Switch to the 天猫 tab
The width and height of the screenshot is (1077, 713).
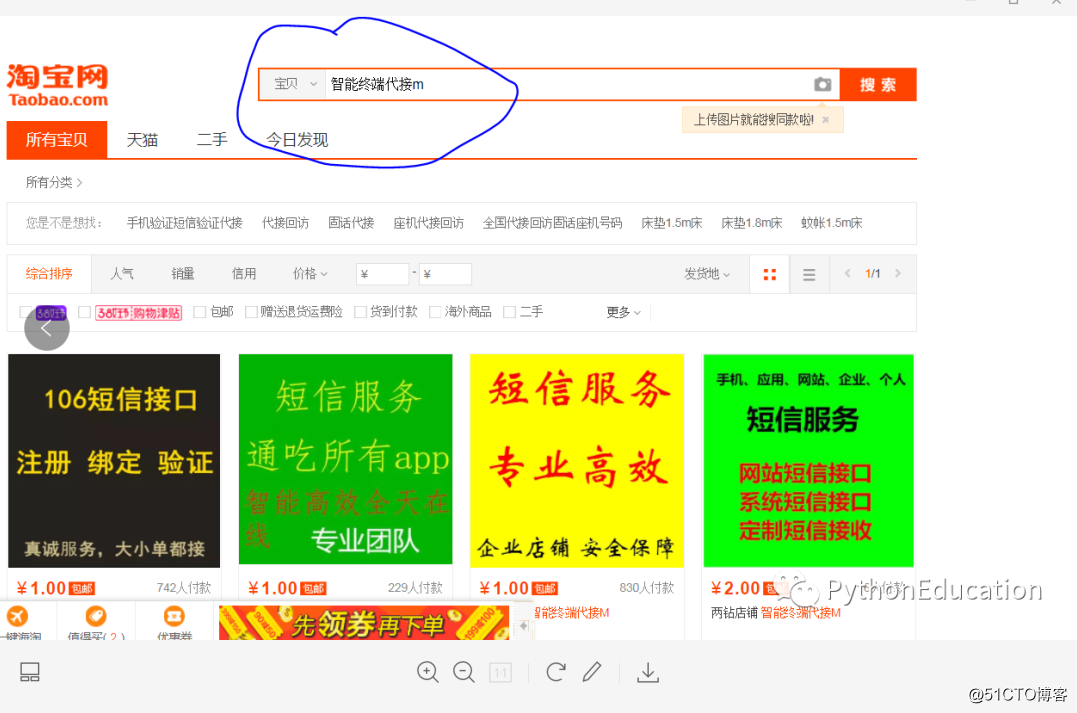pyautogui.click(x=141, y=139)
